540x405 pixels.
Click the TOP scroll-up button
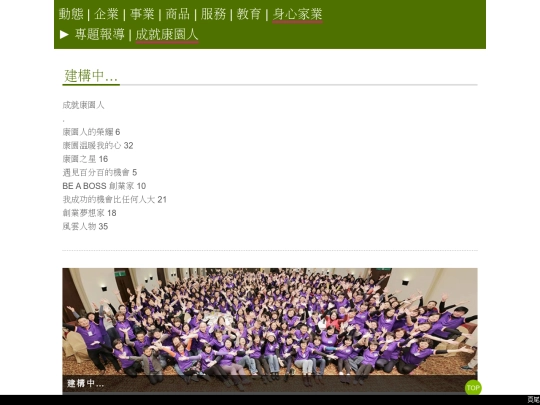click(473, 387)
